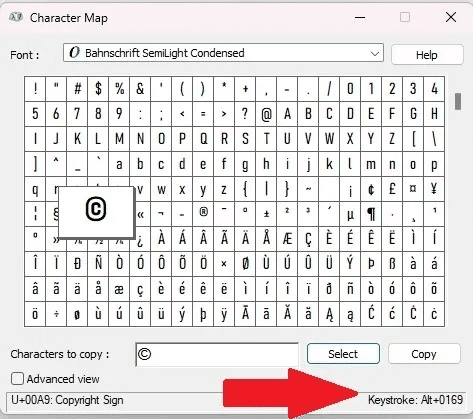Click the Characters to copy field
The image size is (473, 419).
(x=217, y=354)
